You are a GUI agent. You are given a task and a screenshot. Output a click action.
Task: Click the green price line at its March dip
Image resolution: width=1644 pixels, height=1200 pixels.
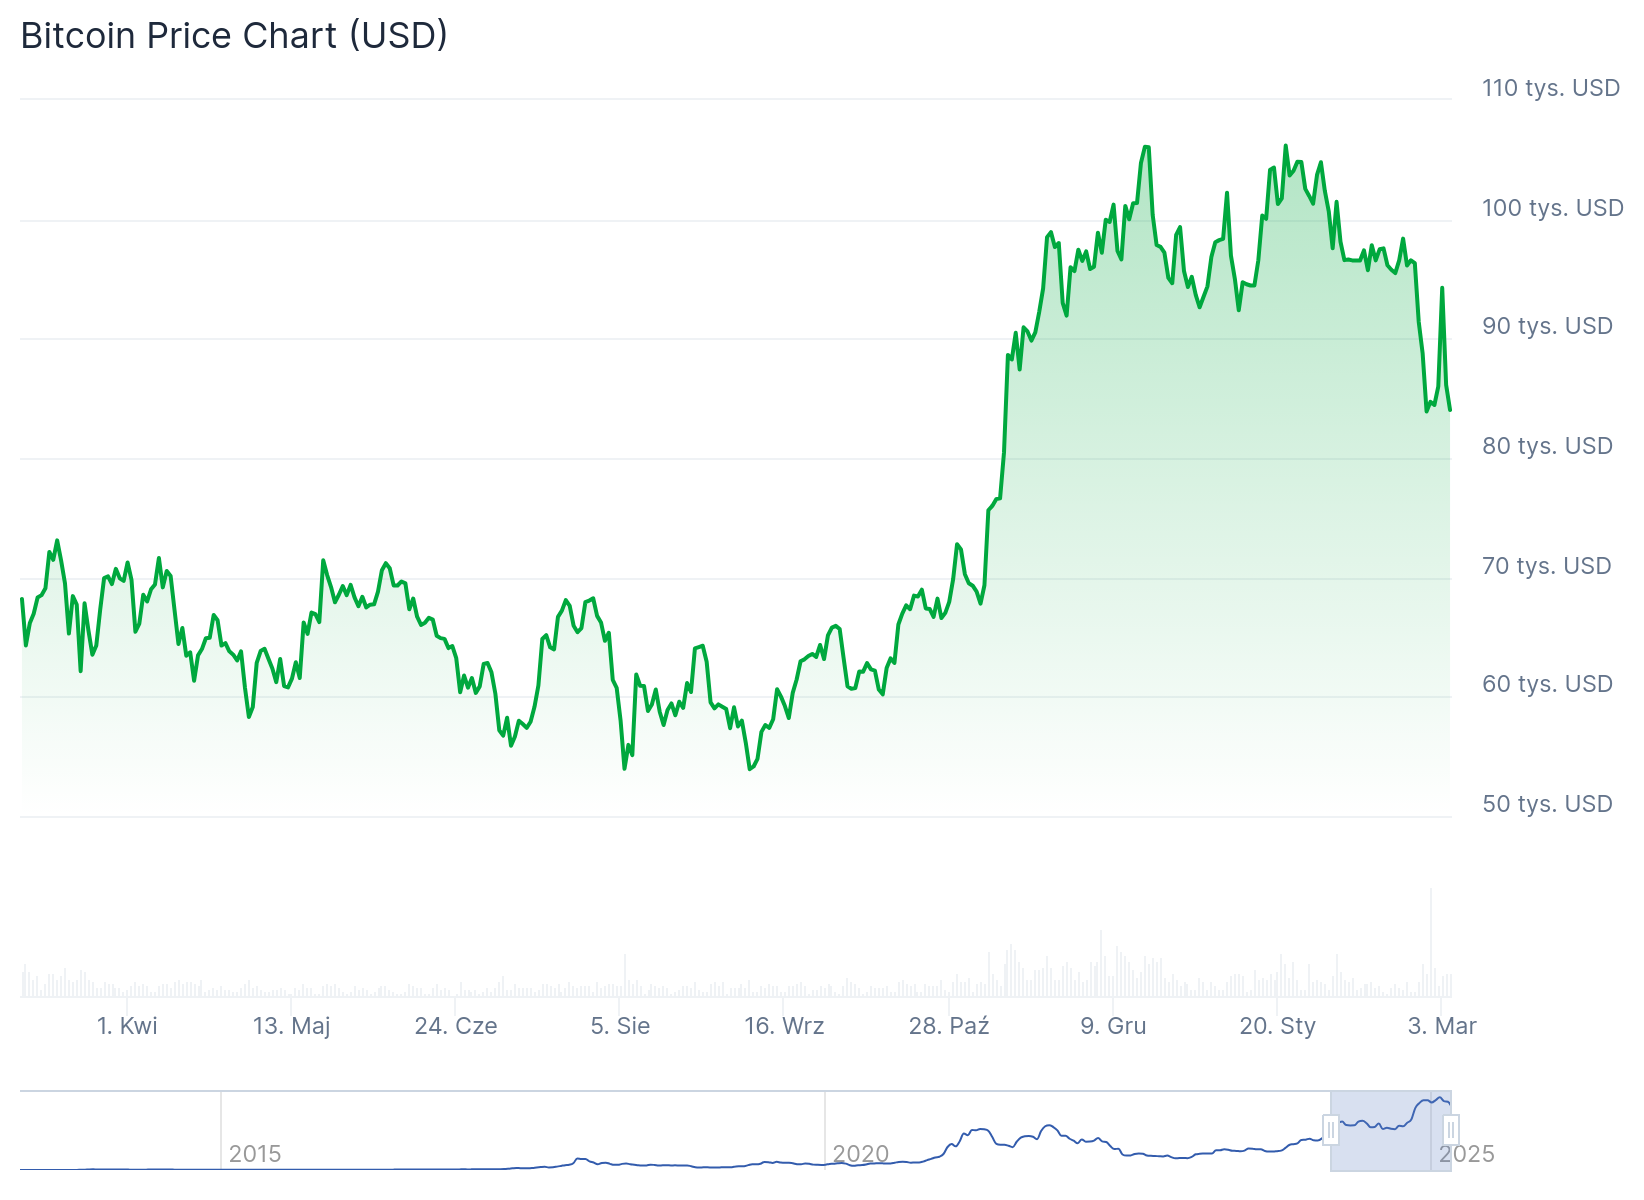click(x=1428, y=410)
